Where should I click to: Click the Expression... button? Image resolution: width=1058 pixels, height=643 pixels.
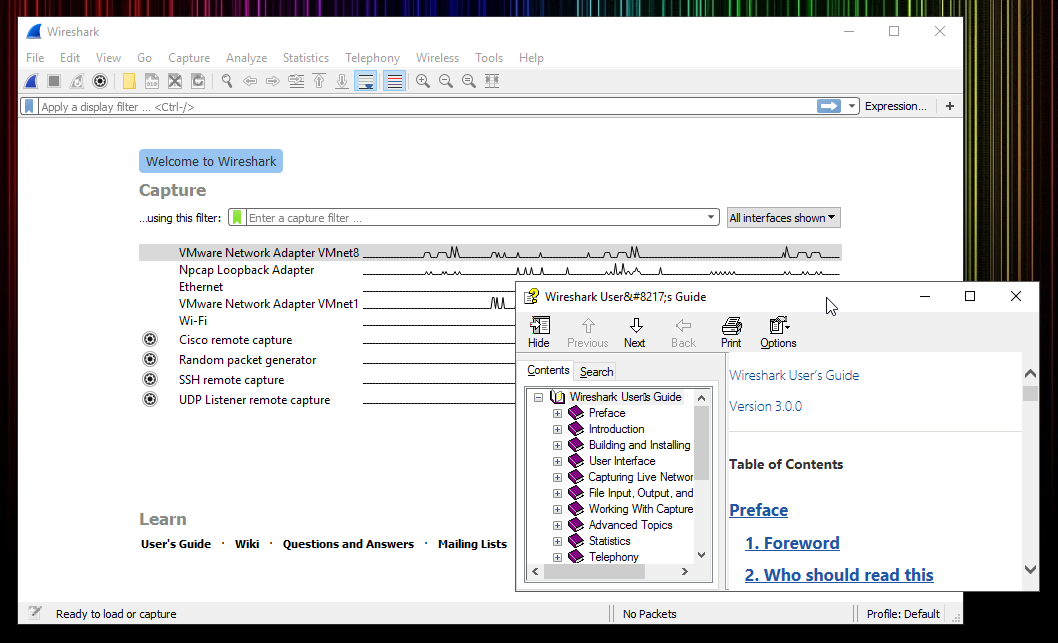coord(895,106)
